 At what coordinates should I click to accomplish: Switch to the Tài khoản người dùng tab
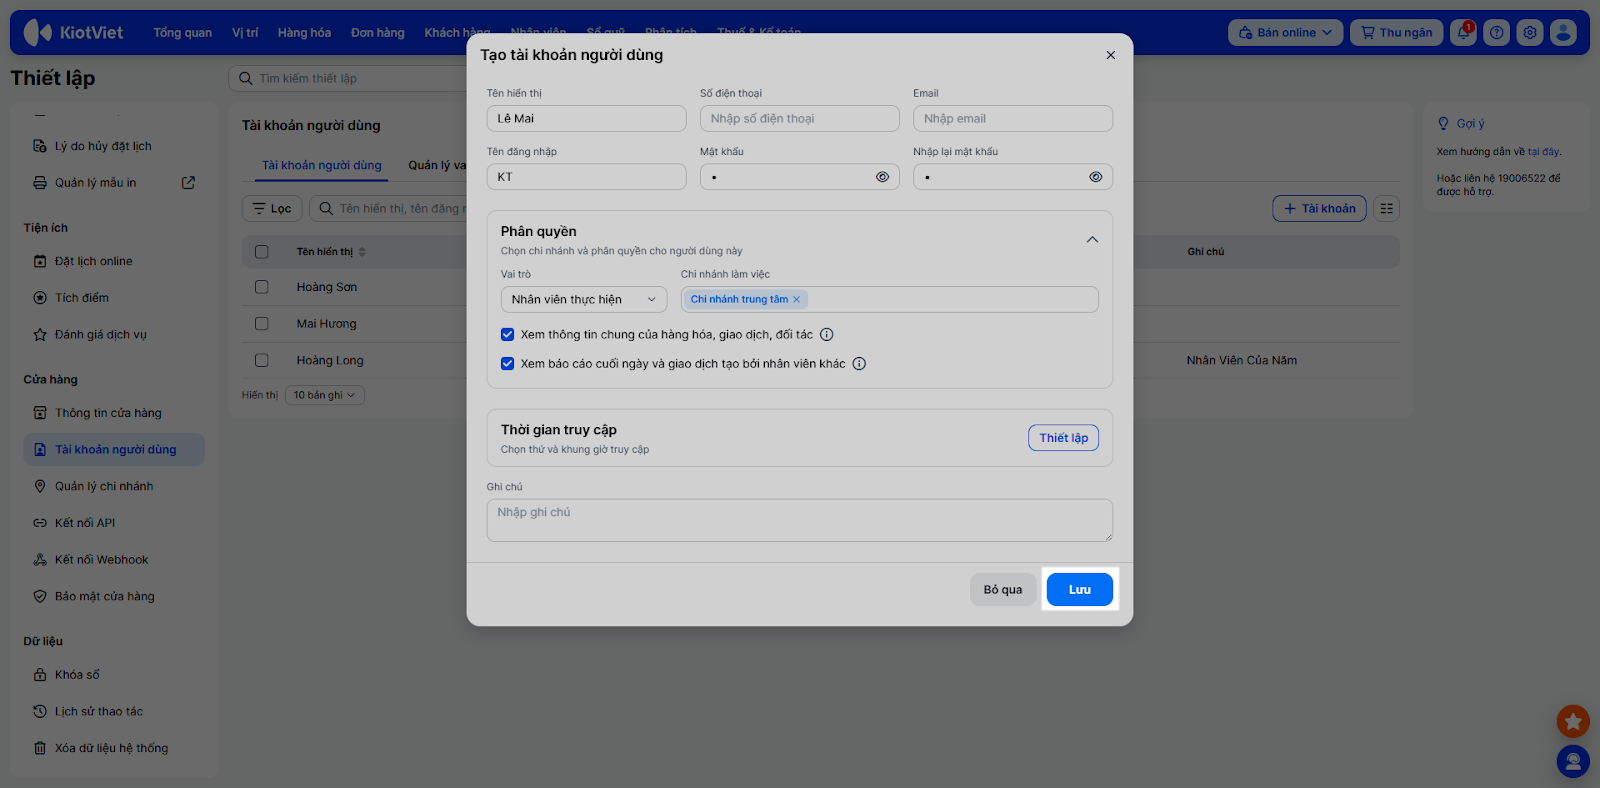(322, 166)
